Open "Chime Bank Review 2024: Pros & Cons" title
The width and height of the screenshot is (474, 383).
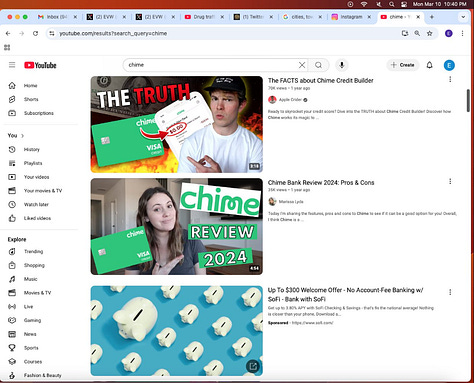[x=321, y=183]
